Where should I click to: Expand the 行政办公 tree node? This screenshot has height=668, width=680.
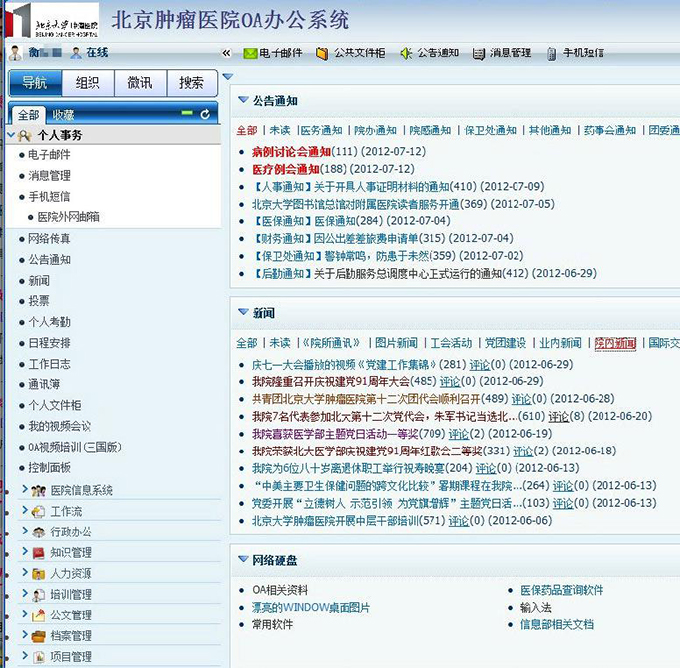[25, 530]
